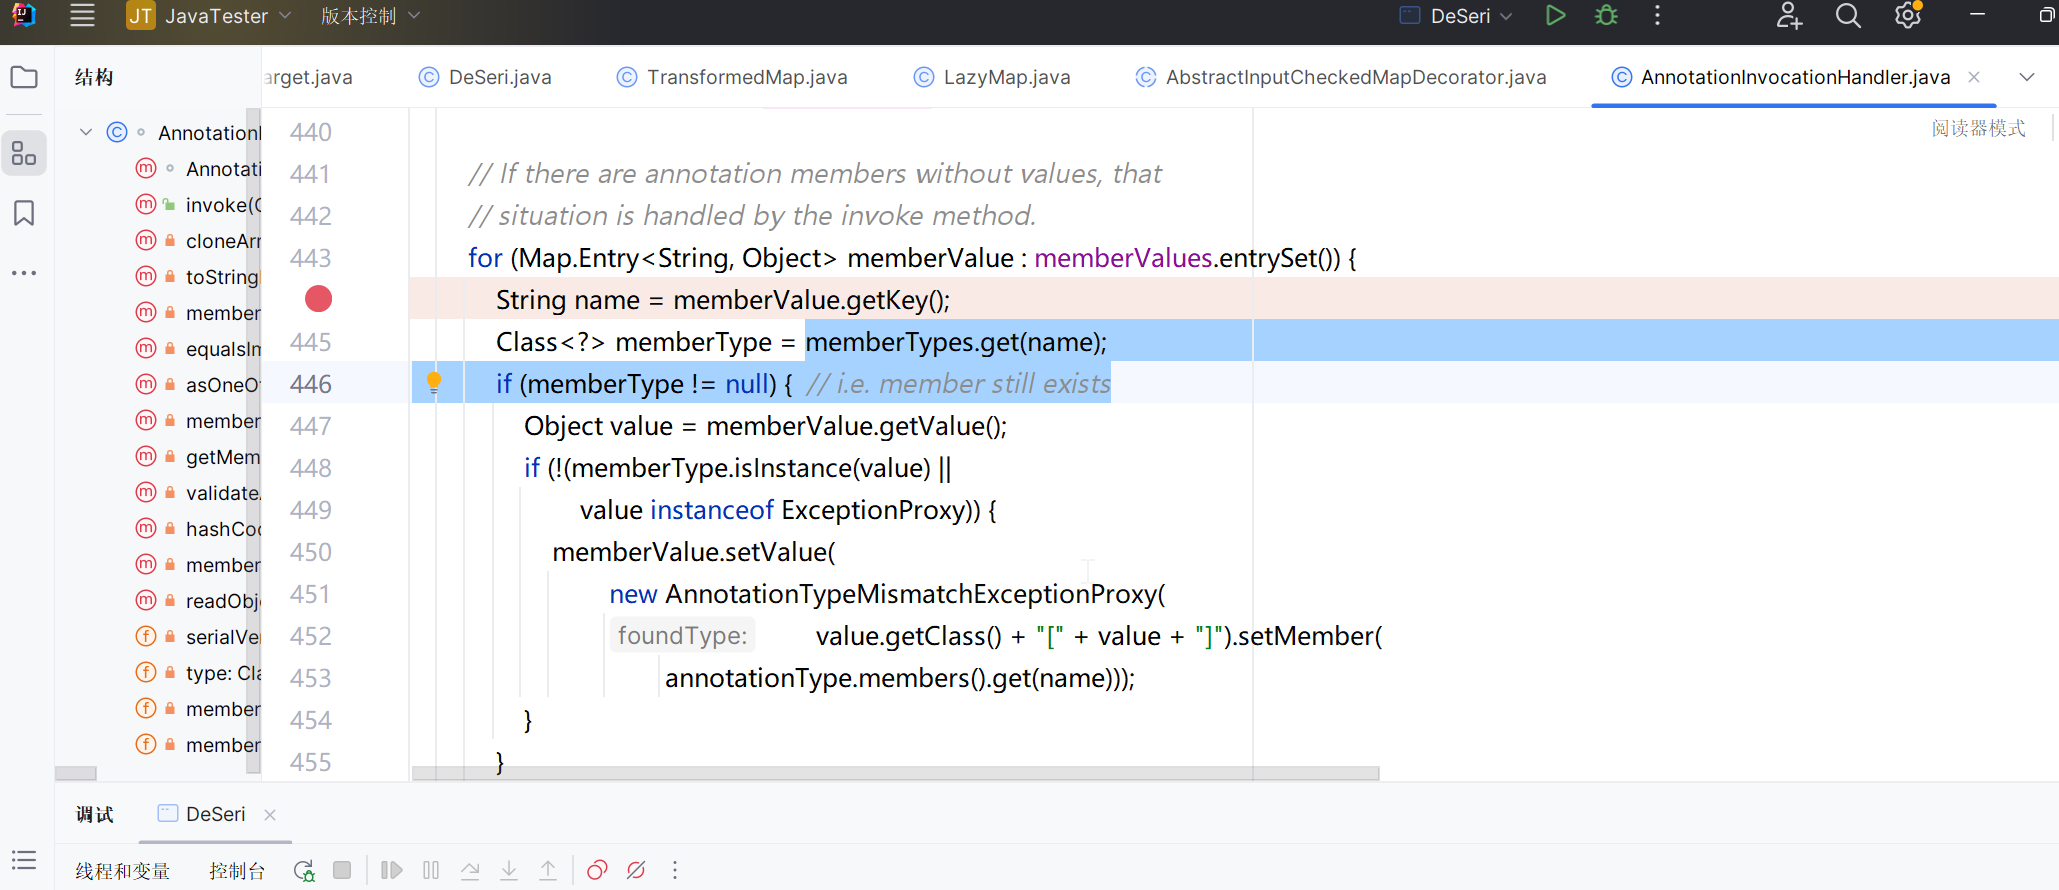Image resolution: width=2059 pixels, height=890 pixels.
Task: Open the Bookmarks tool window in the sidebar
Action: pos(24,213)
